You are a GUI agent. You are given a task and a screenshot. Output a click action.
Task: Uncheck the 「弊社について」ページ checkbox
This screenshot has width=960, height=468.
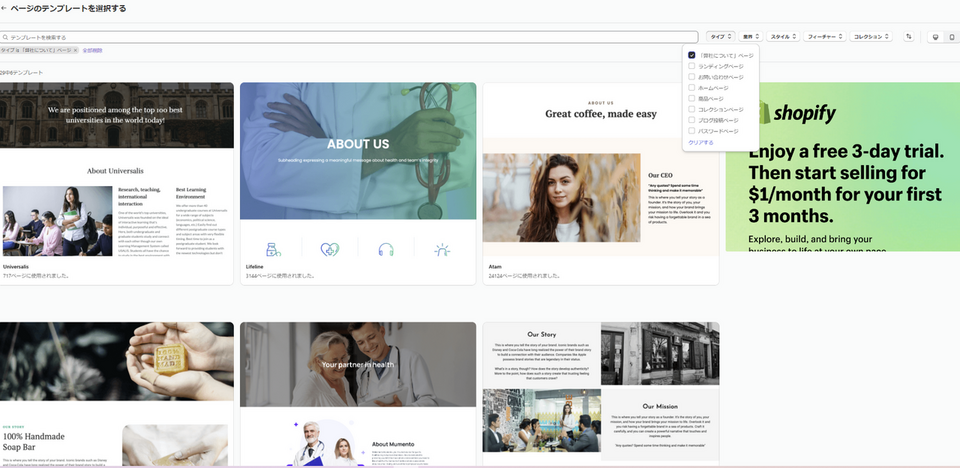(x=692, y=55)
